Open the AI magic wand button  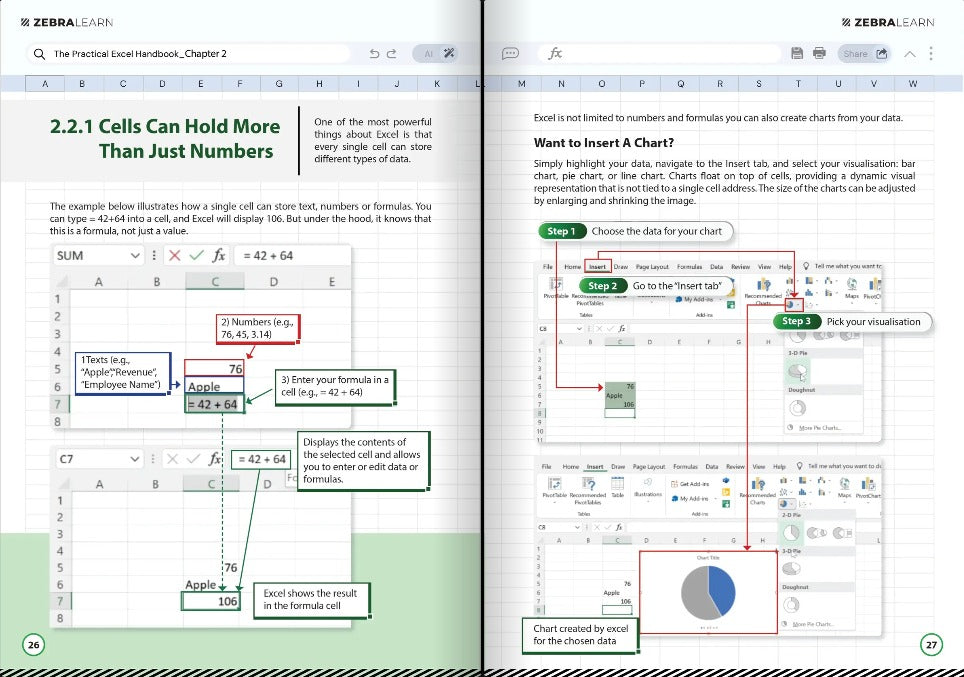[x=449, y=53]
